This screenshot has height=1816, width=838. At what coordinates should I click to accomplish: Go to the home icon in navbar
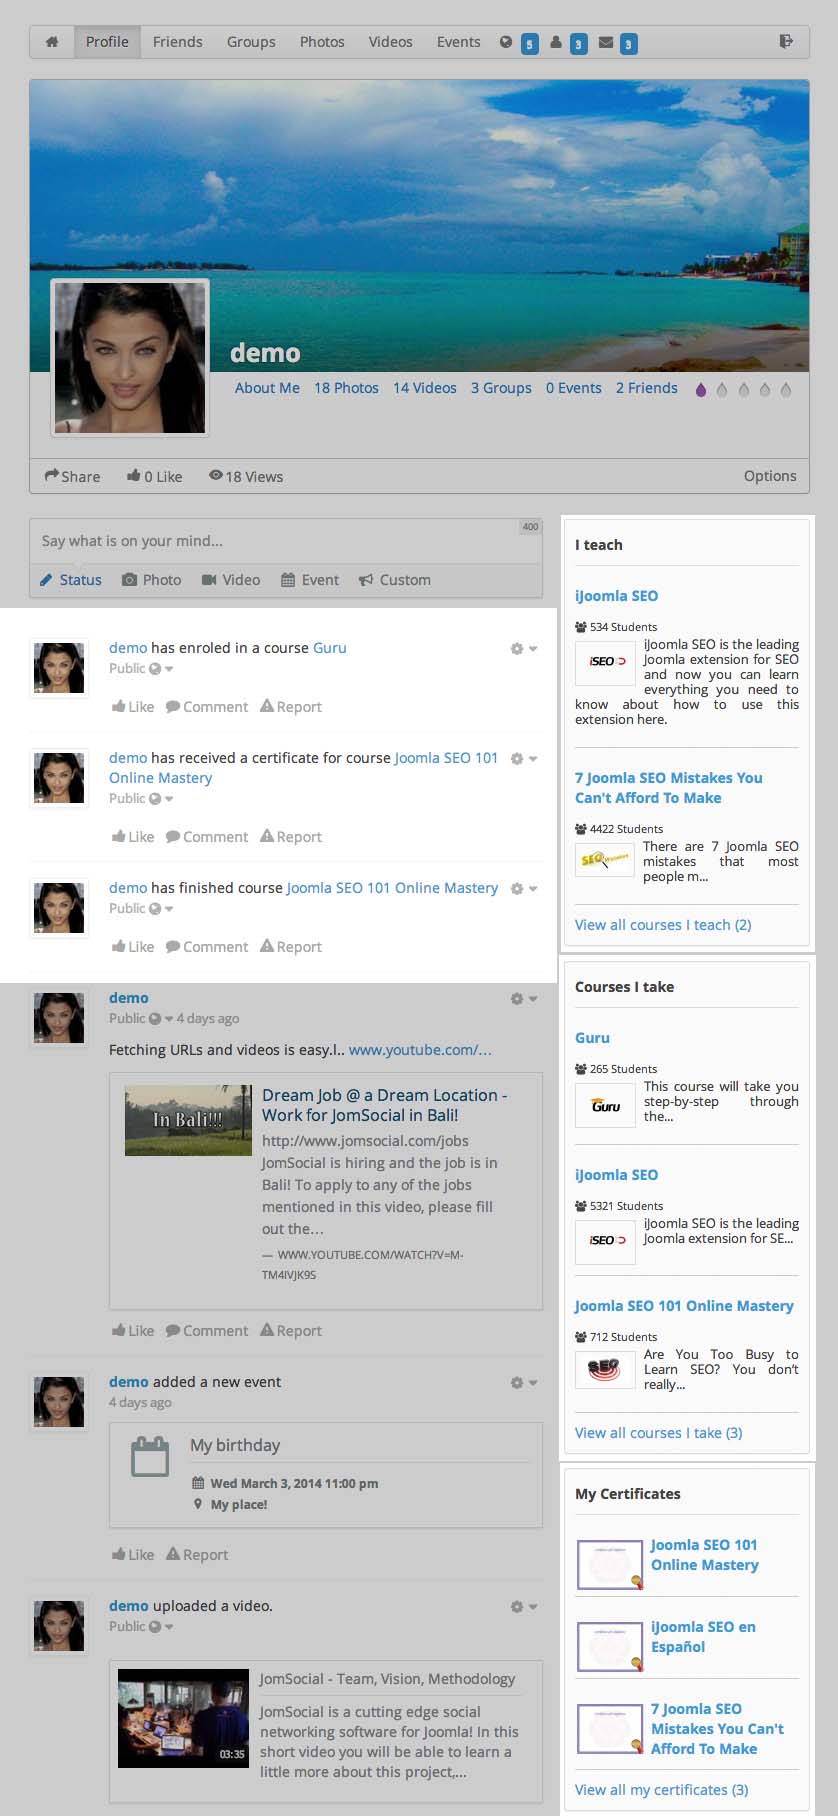(x=52, y=42)
